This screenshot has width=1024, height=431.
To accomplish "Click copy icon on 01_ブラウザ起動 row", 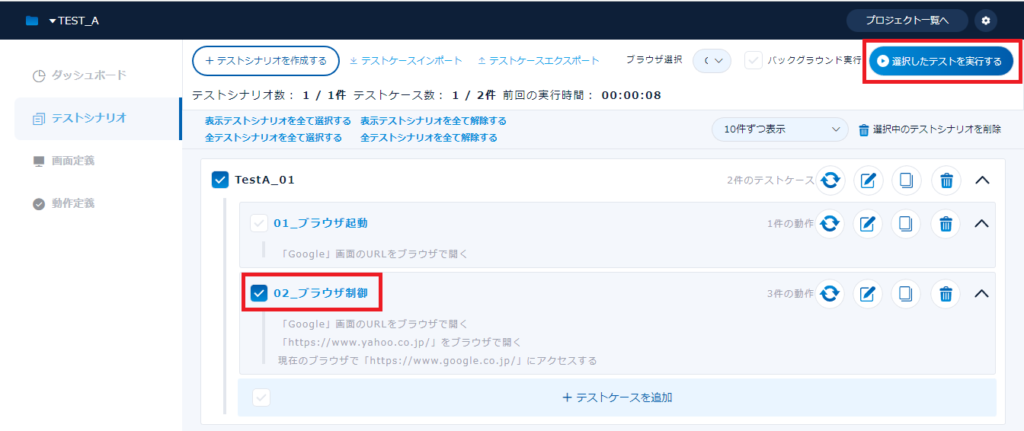I will point(906,224).
